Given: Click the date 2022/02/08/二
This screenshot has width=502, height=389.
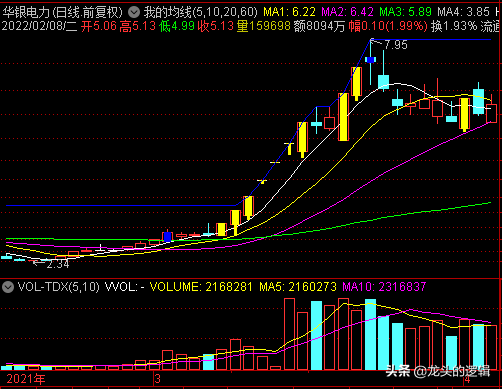Looking at the screenshot, I should (x=39, y=26).
